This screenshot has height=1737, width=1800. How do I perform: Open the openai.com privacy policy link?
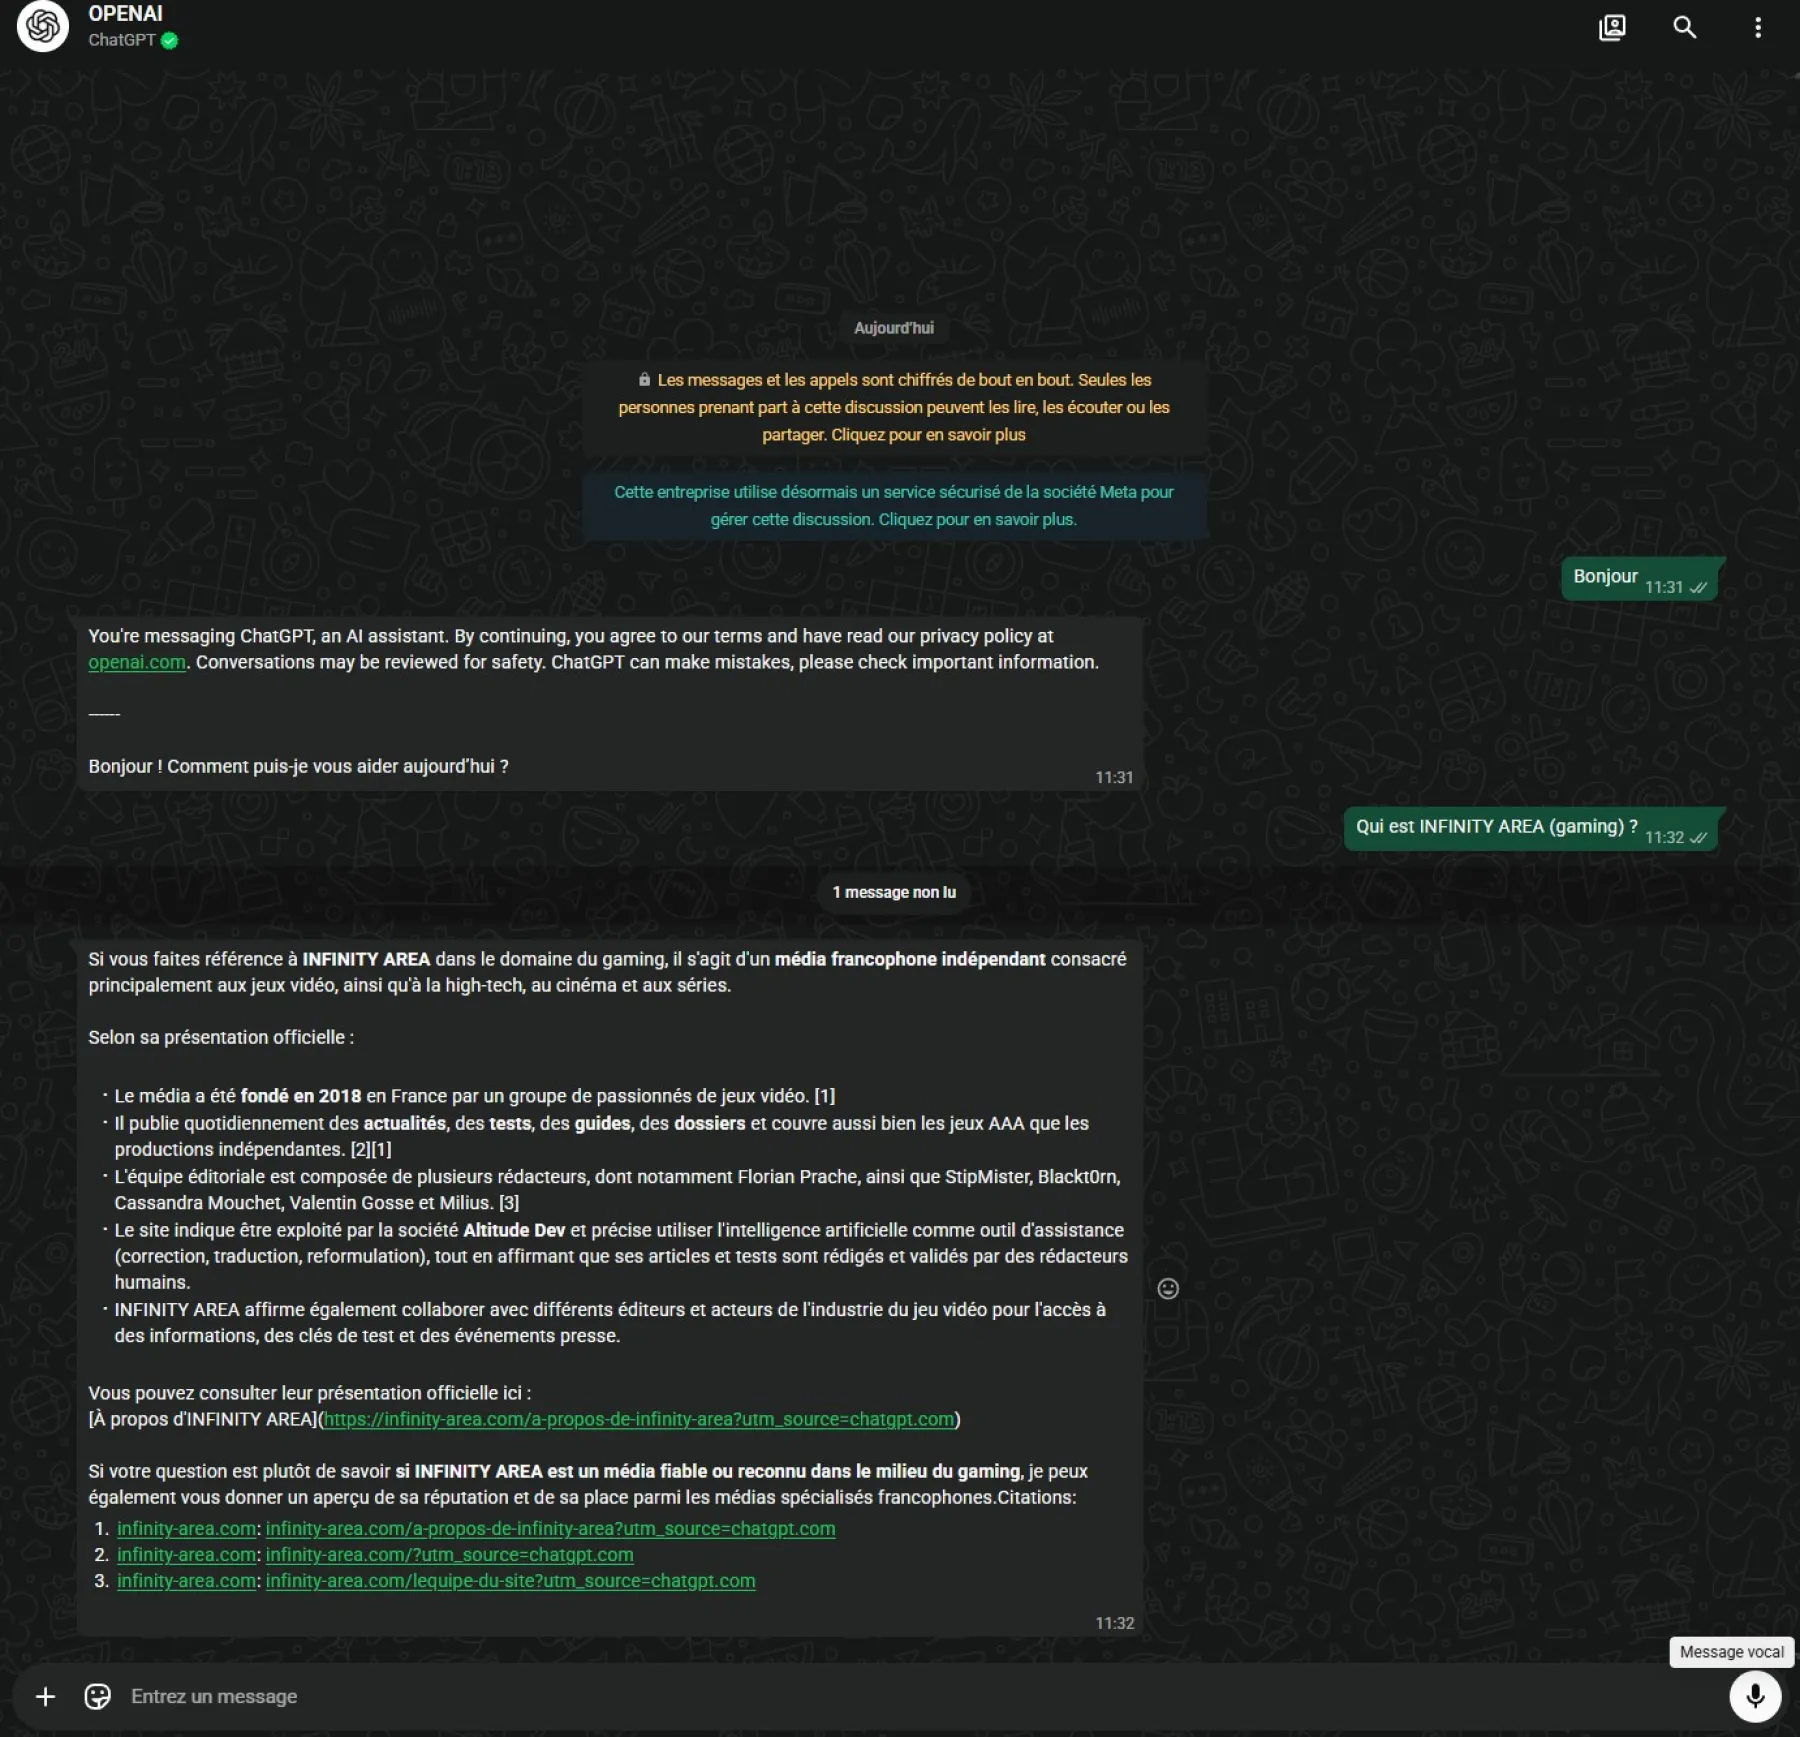[137, 662]
